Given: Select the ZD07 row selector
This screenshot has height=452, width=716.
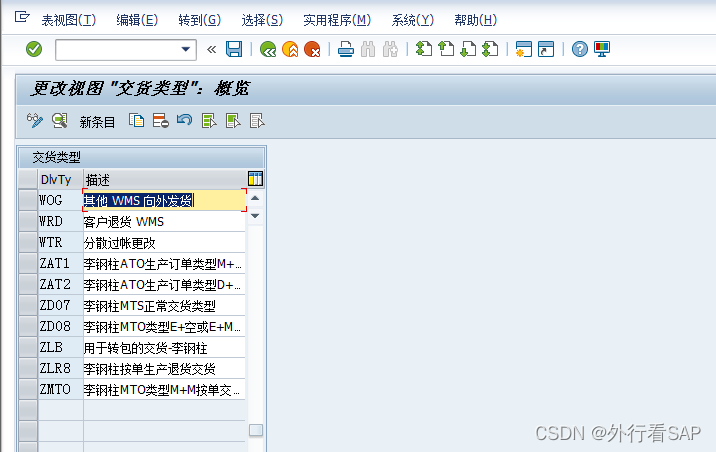Looking at the screenshot, I should 28,305.
